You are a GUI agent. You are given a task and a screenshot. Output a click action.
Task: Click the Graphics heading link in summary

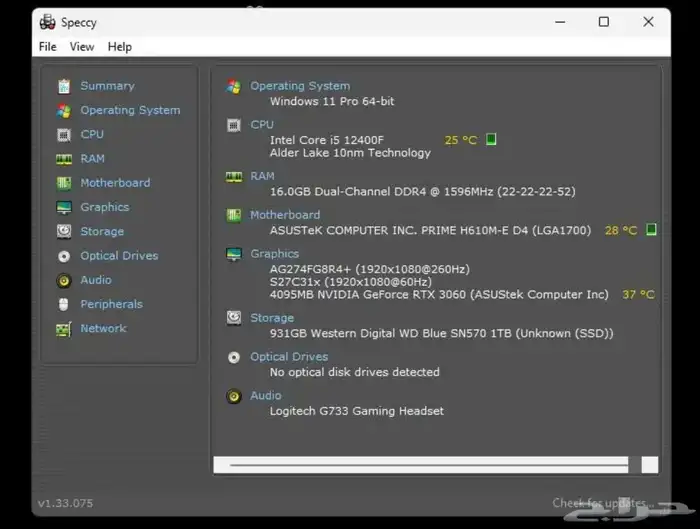[275, 254]
